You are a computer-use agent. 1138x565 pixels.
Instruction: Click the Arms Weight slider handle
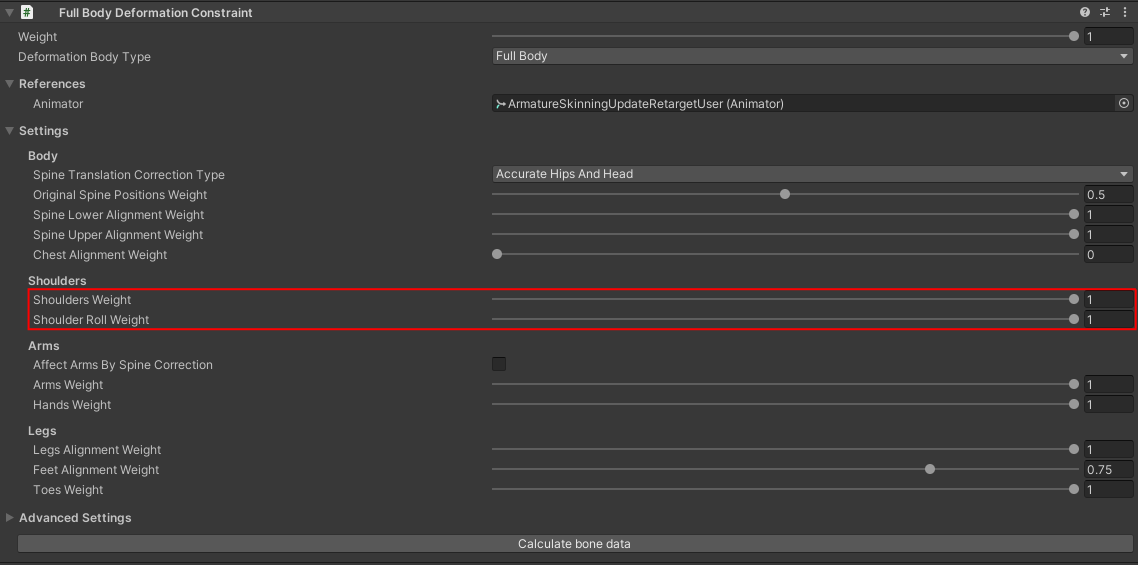pyautogui.click(x=1074, y=384)
